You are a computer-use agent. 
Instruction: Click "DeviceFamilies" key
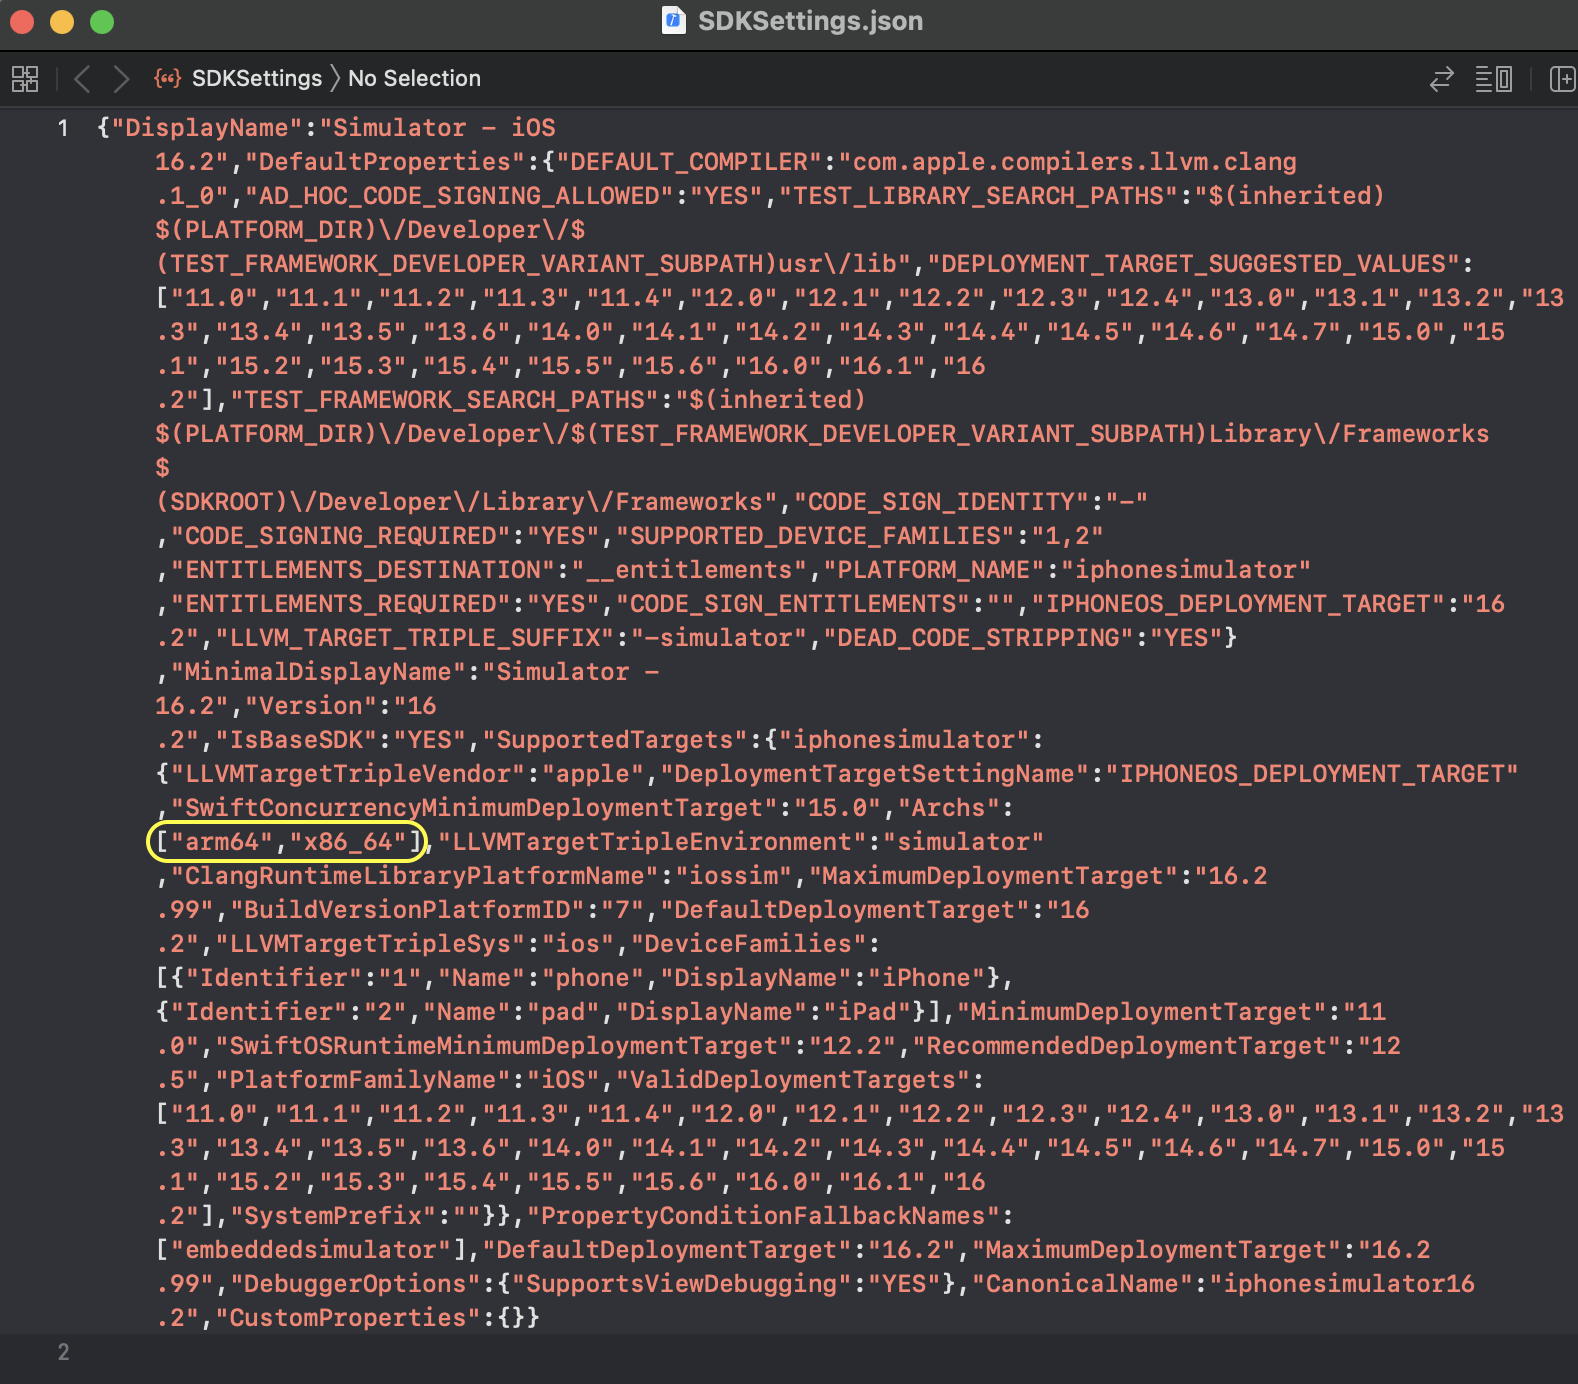[749, 944]
